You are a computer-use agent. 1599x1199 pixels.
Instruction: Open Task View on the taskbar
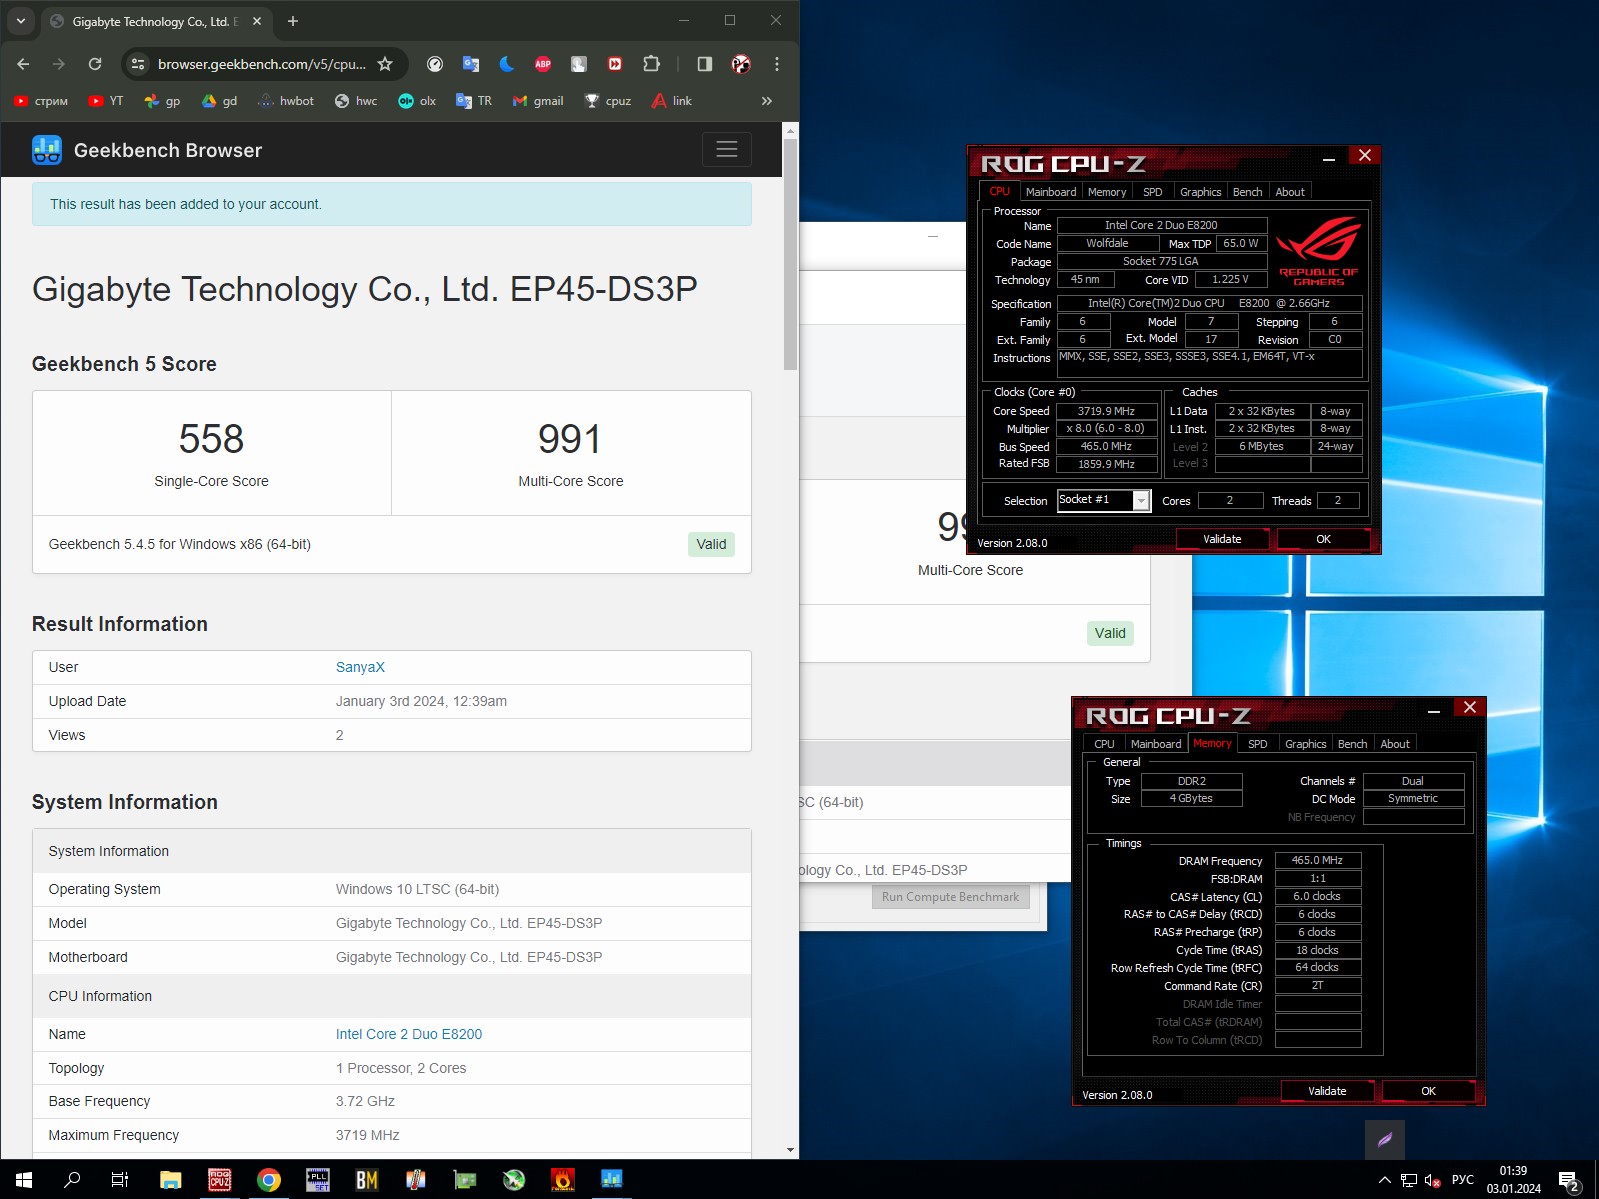click(119, 1180)
